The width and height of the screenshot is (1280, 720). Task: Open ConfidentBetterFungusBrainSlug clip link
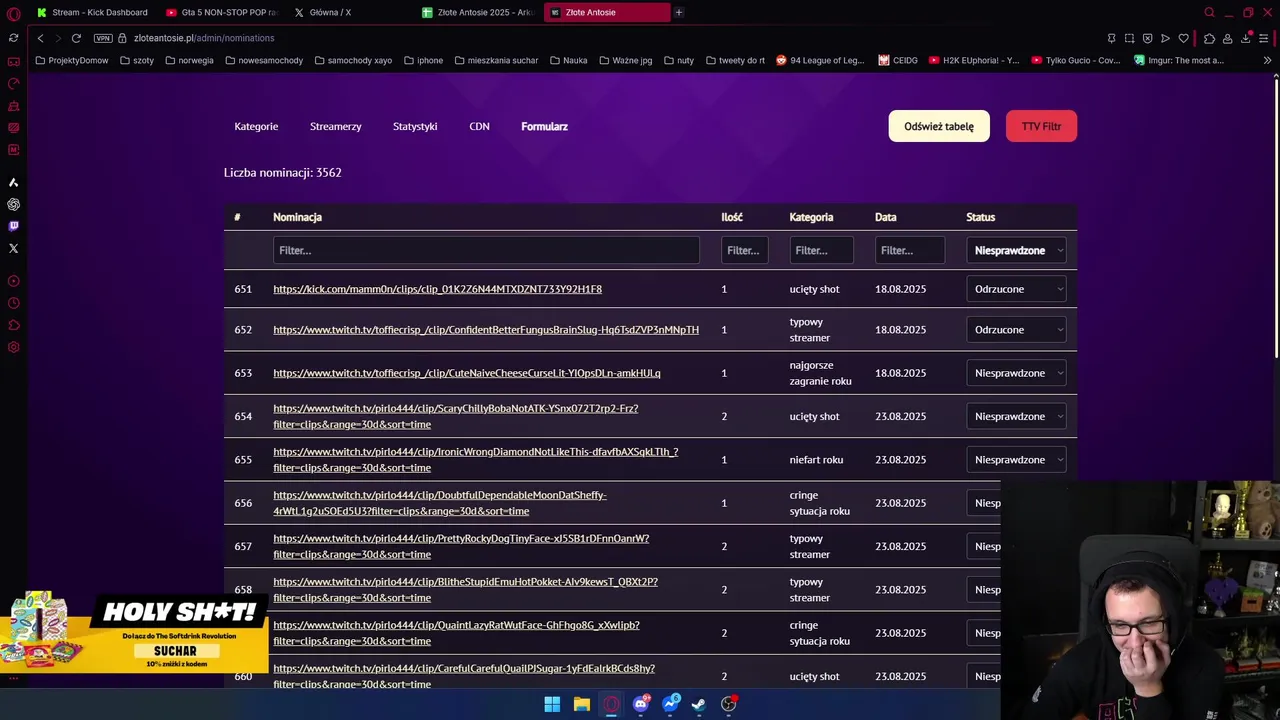(x=486, y=330)
